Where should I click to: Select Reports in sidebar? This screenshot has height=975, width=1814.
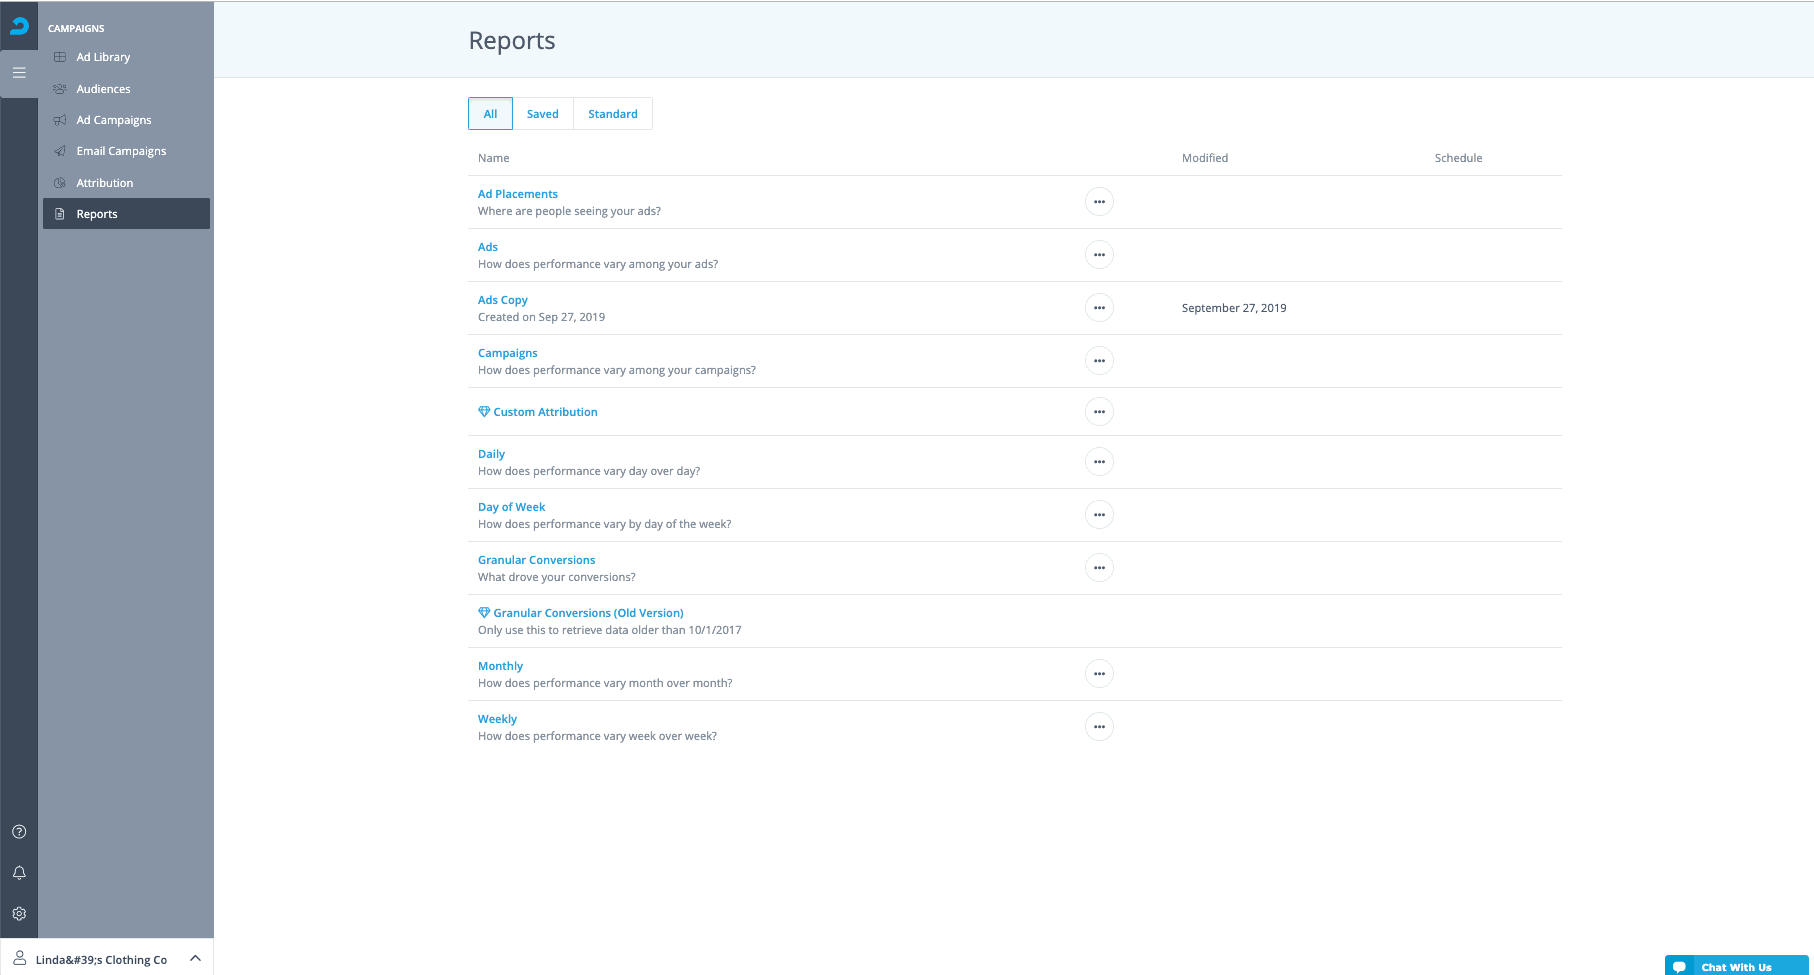[126, 214]
